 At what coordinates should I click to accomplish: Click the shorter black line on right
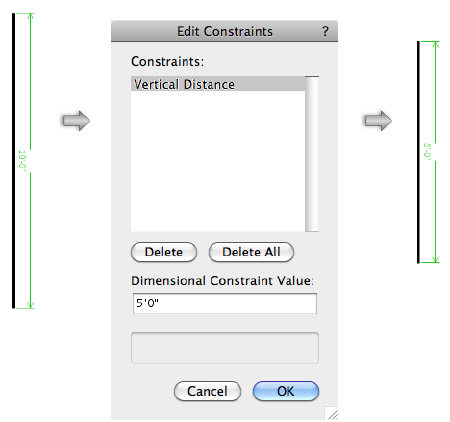pos(418,152)
